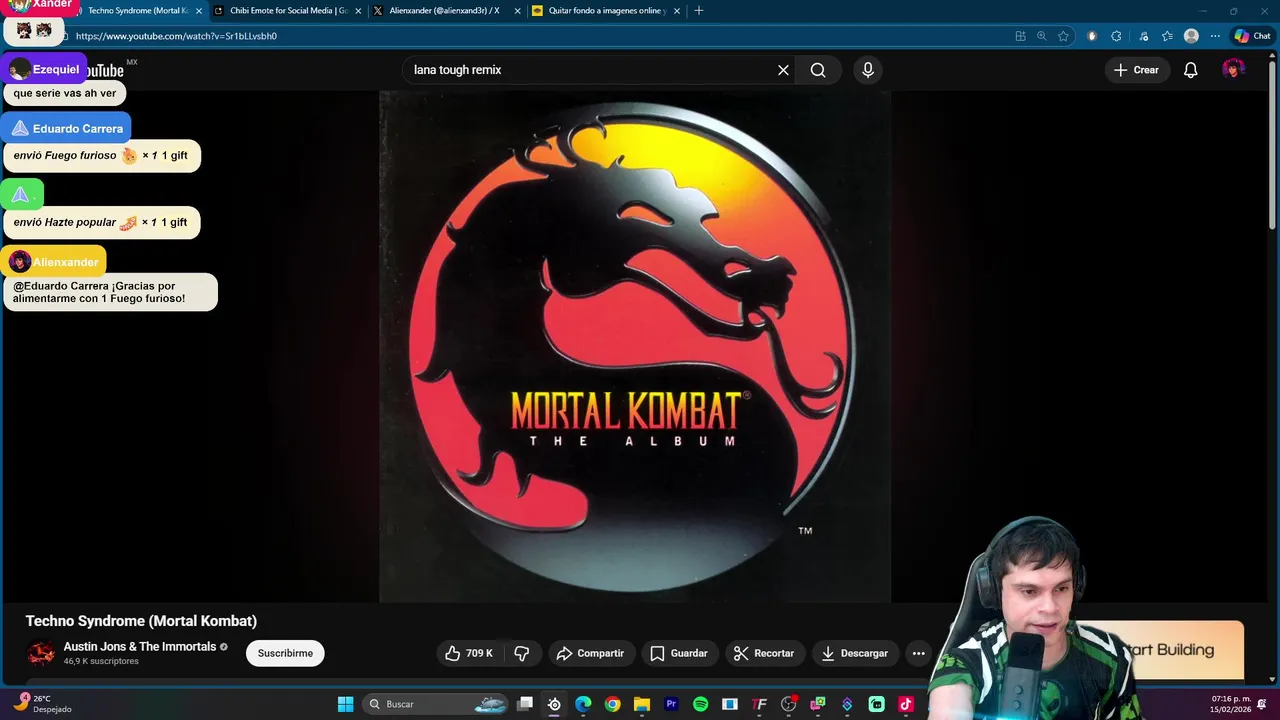
Task: Open Copilot Chat in the browser toolbar
Action: click(x=1252, y=36)
